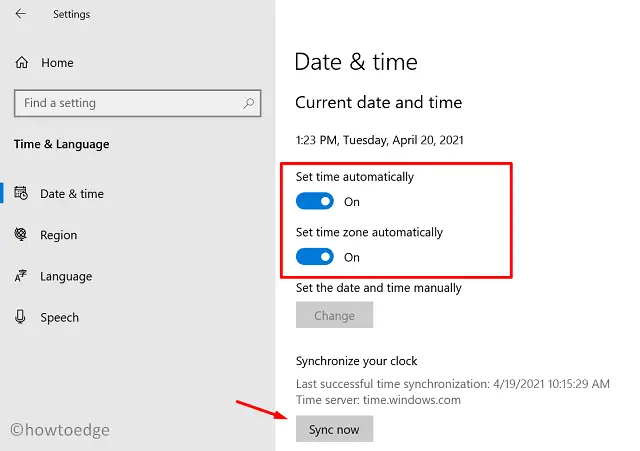Select the Language character icon
Viewport: 640px width, 451px height.
pos(21,276)
